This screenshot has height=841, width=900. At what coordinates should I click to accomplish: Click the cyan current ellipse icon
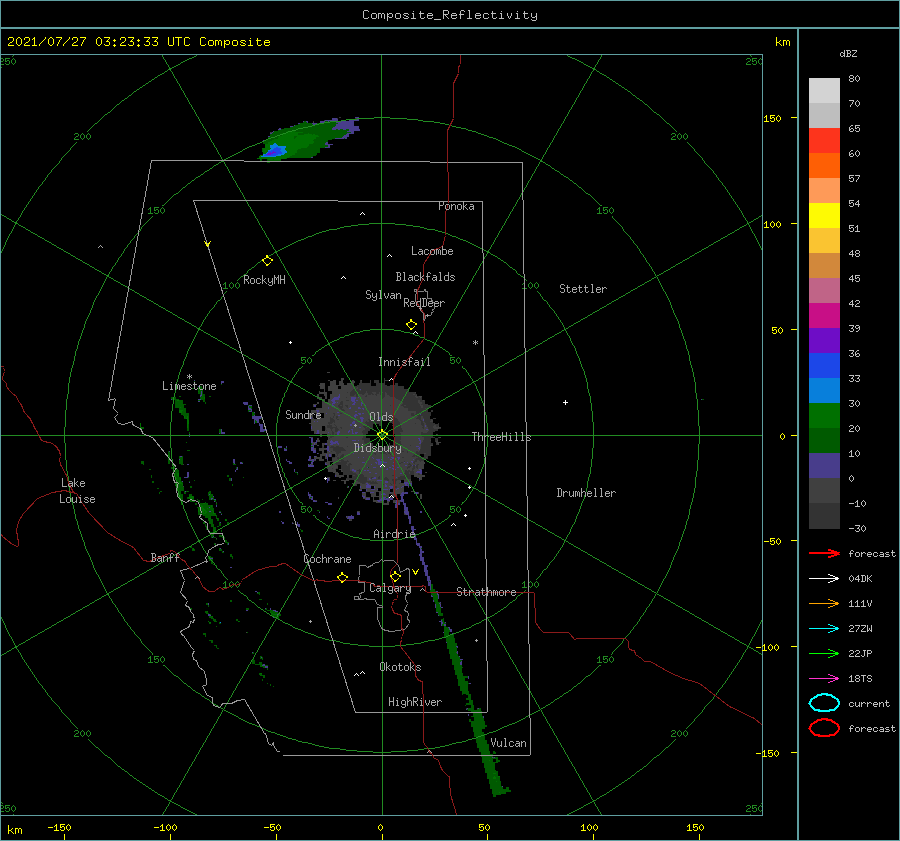(x=824, y=703)
